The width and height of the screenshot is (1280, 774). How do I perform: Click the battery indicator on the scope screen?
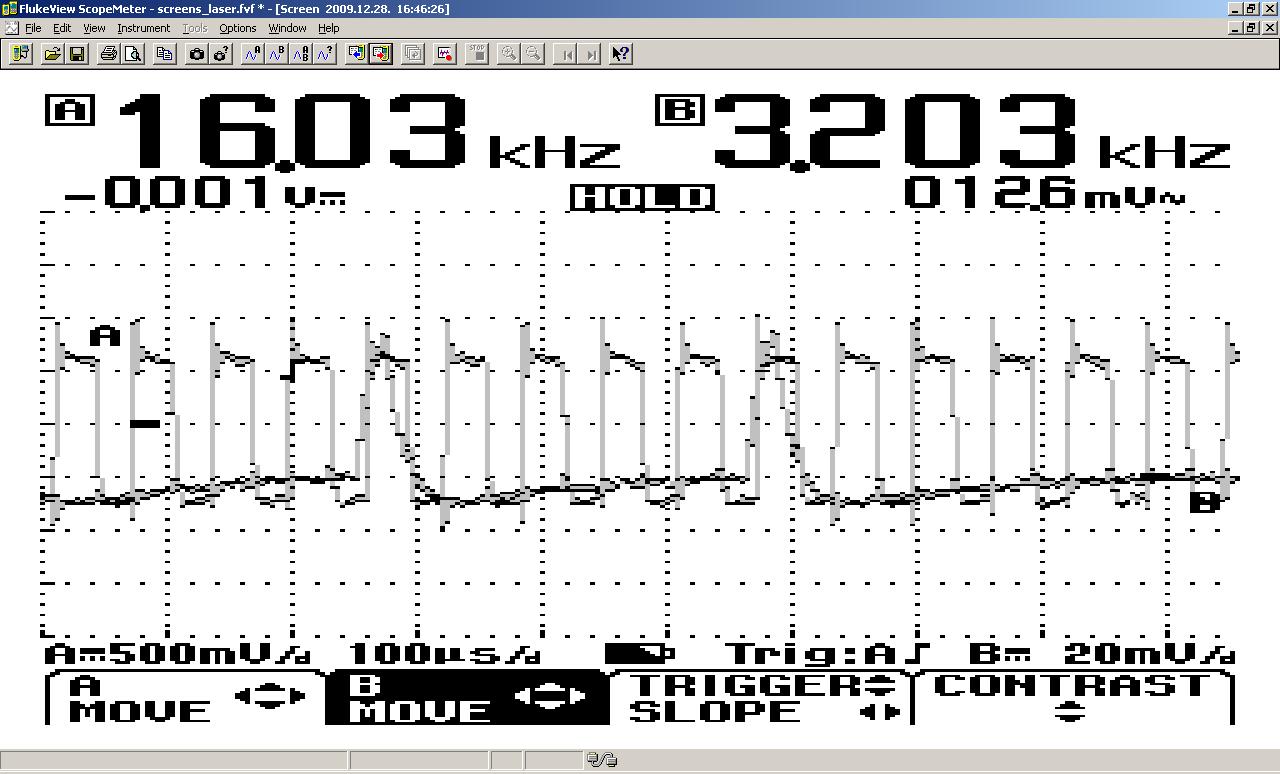(x=640, y=654)
